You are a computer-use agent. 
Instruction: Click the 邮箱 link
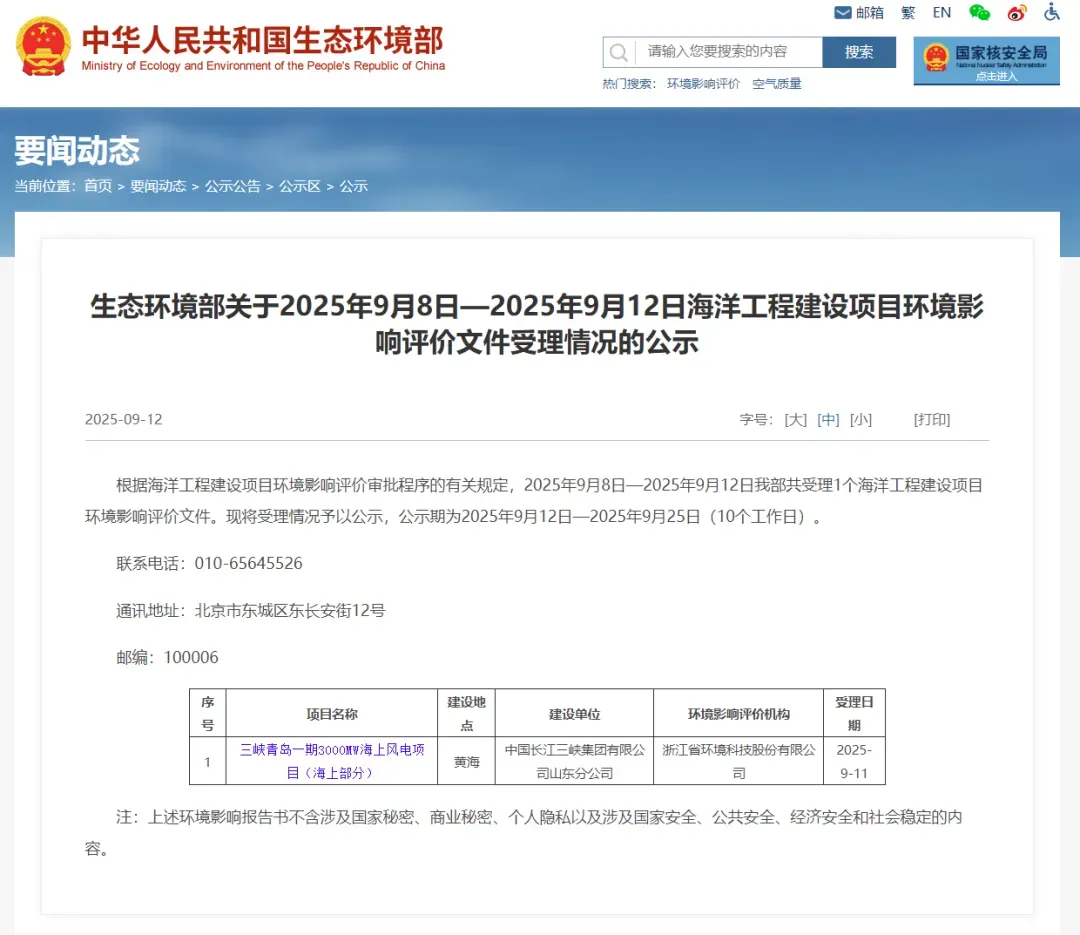pyautogui.click(x=869, y=12)
